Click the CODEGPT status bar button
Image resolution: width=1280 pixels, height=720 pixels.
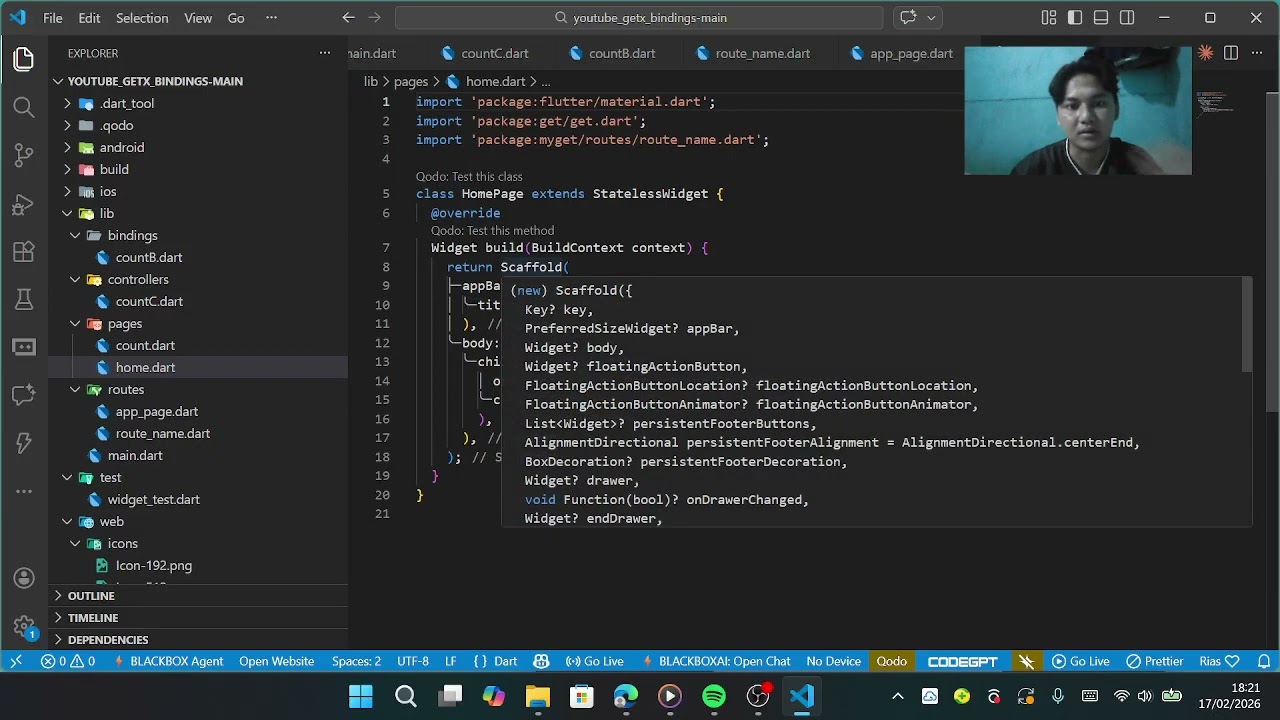point(962,661)
